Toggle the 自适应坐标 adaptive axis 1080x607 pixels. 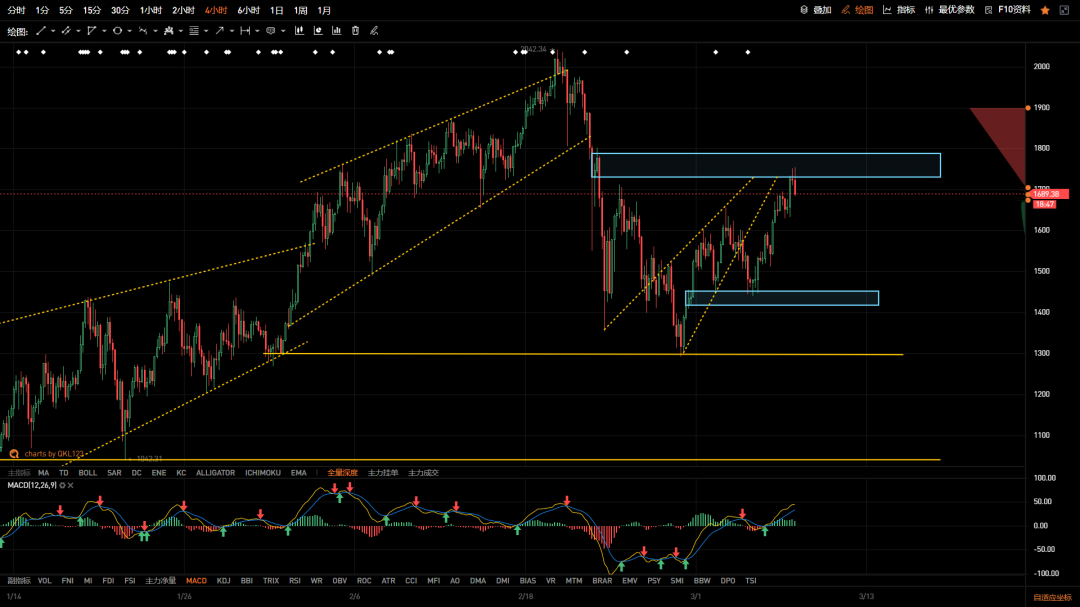point(1052,597)
